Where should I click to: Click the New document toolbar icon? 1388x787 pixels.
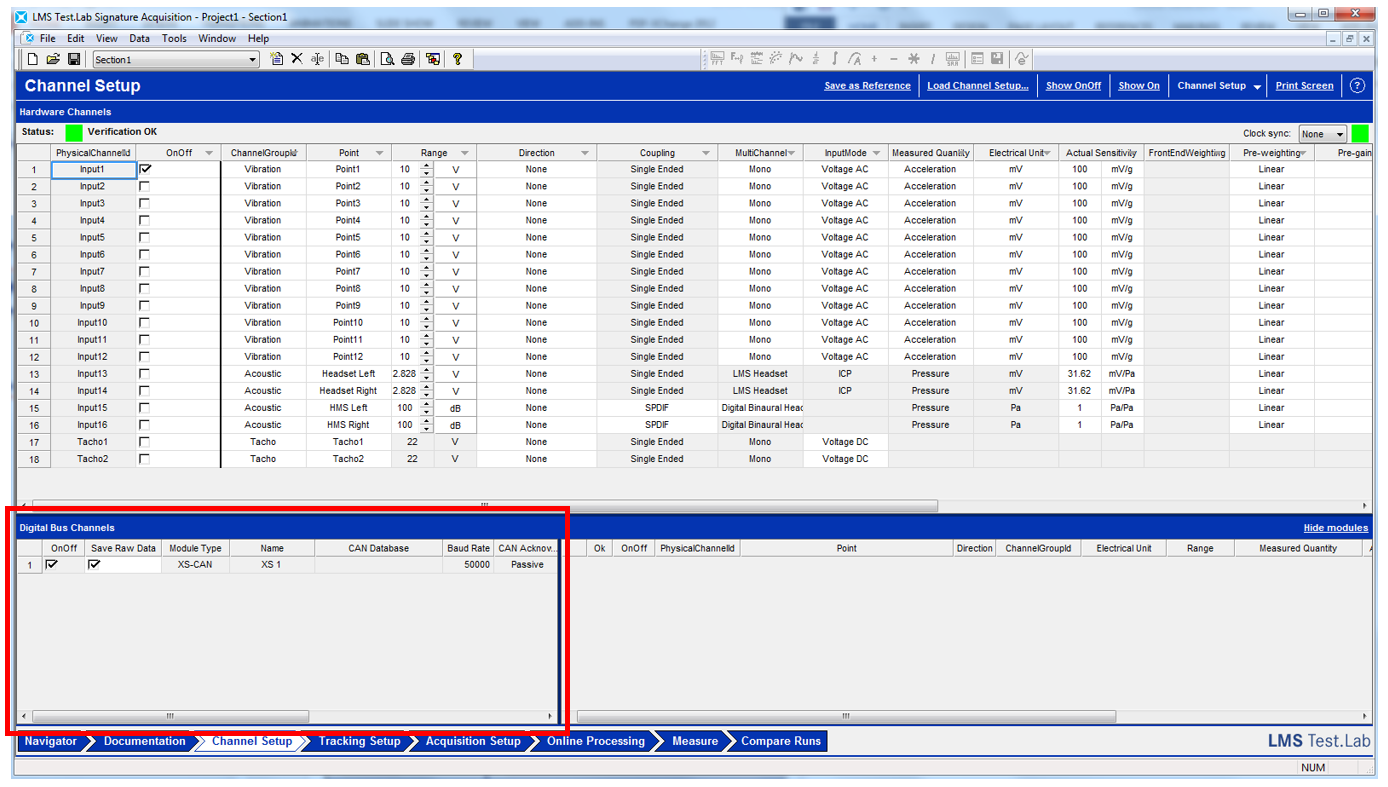click(x=33, y=59)
